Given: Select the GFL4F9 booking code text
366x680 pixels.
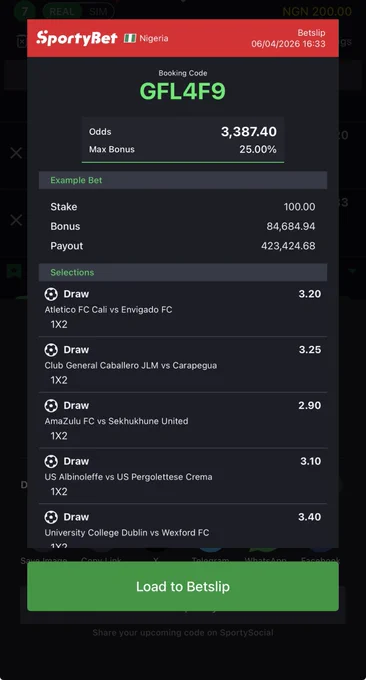Looking at the screenshot, I should (183, 92).
